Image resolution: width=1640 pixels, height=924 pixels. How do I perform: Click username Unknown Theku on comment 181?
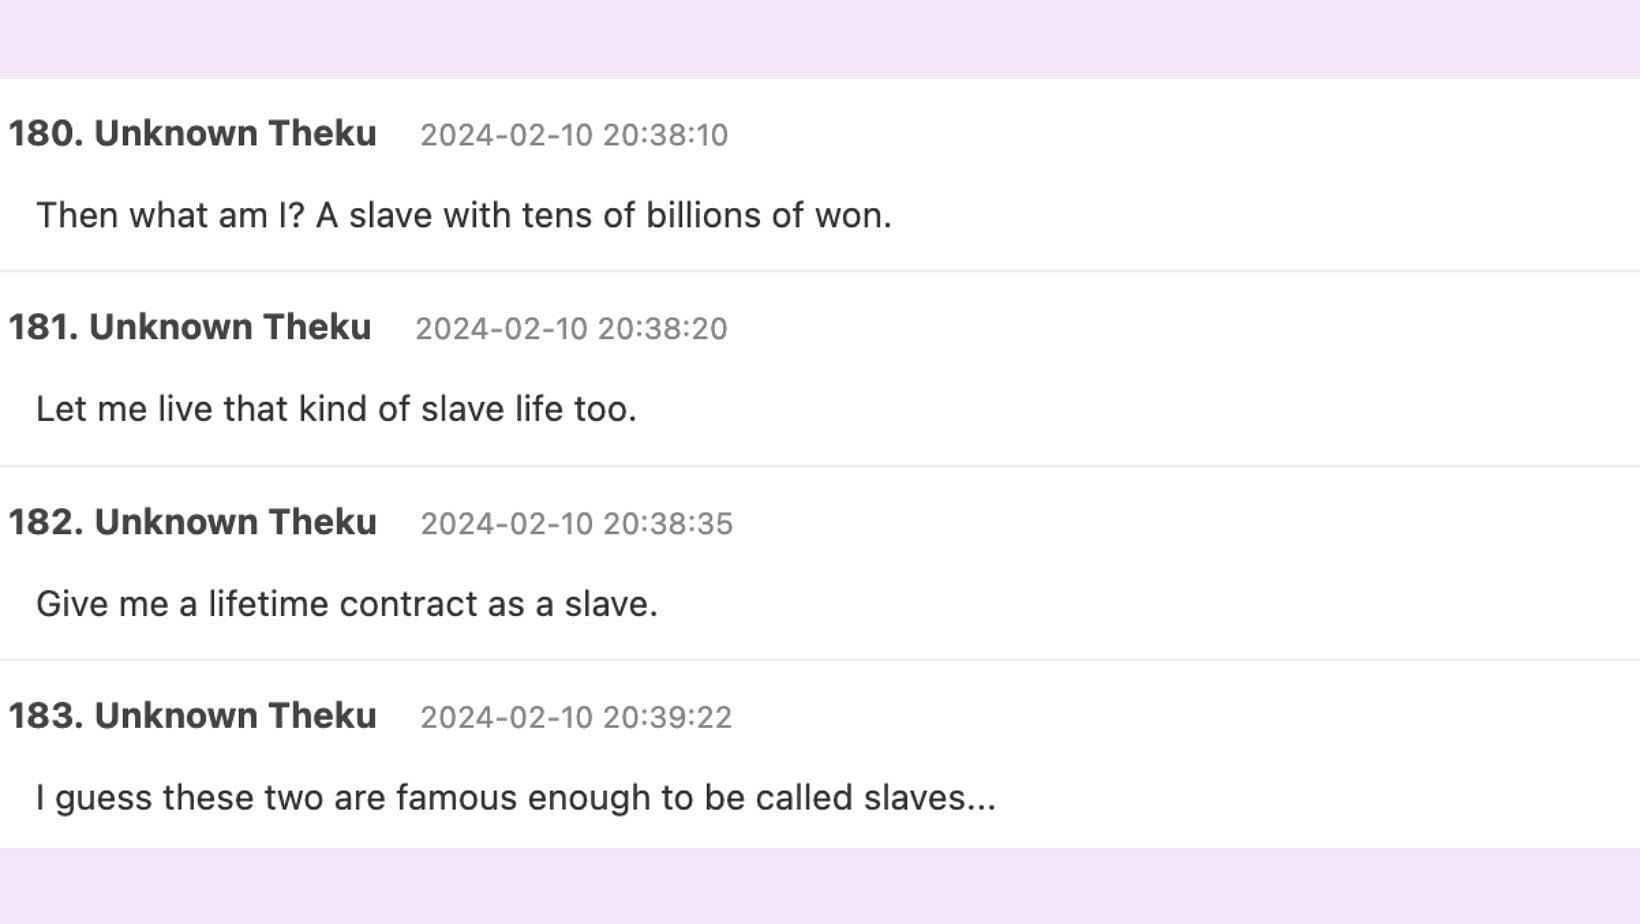pyautogui.click(x=230, y=327)
